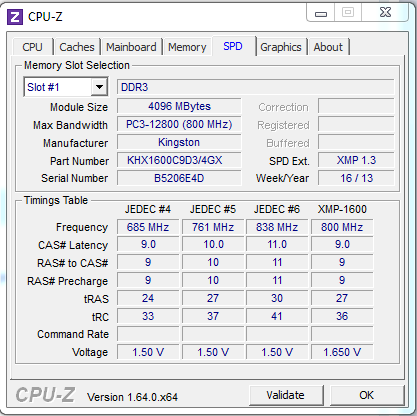Open the Caches tab
The width and height of the screenshot is (417, 416).
77,47
